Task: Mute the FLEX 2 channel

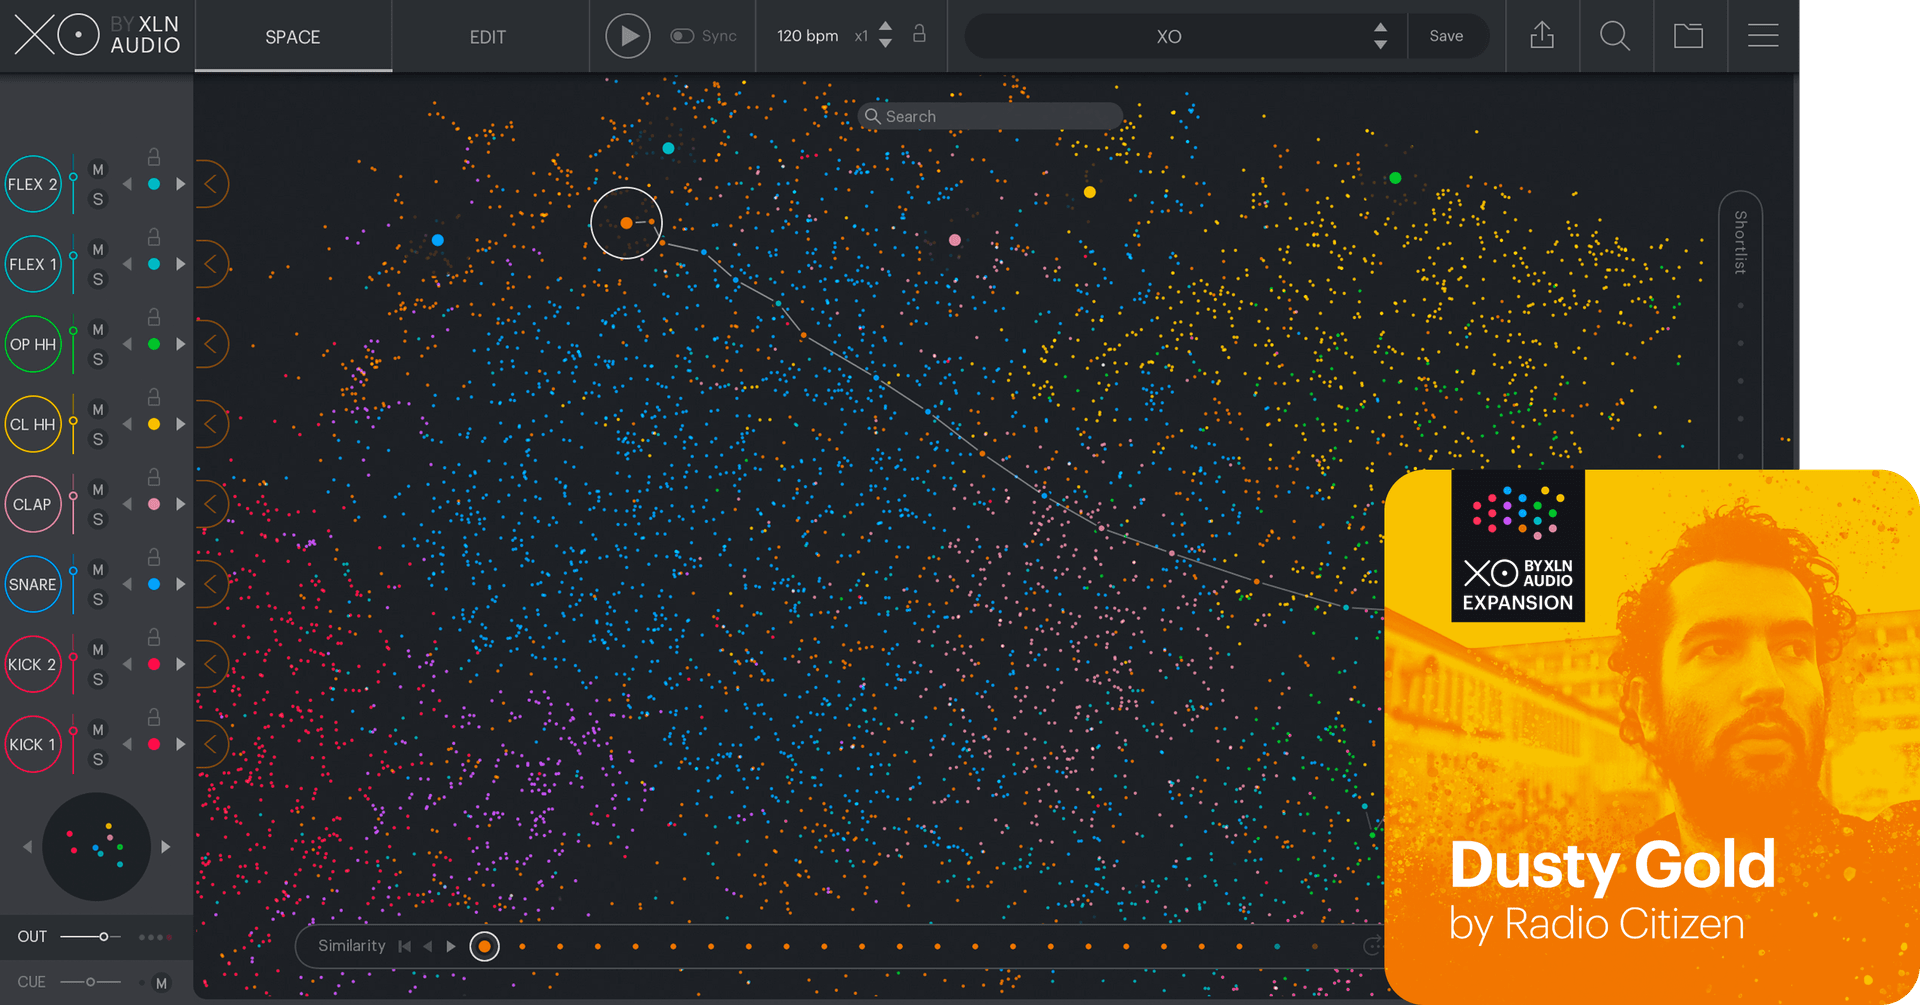Action: click(98, 170)
